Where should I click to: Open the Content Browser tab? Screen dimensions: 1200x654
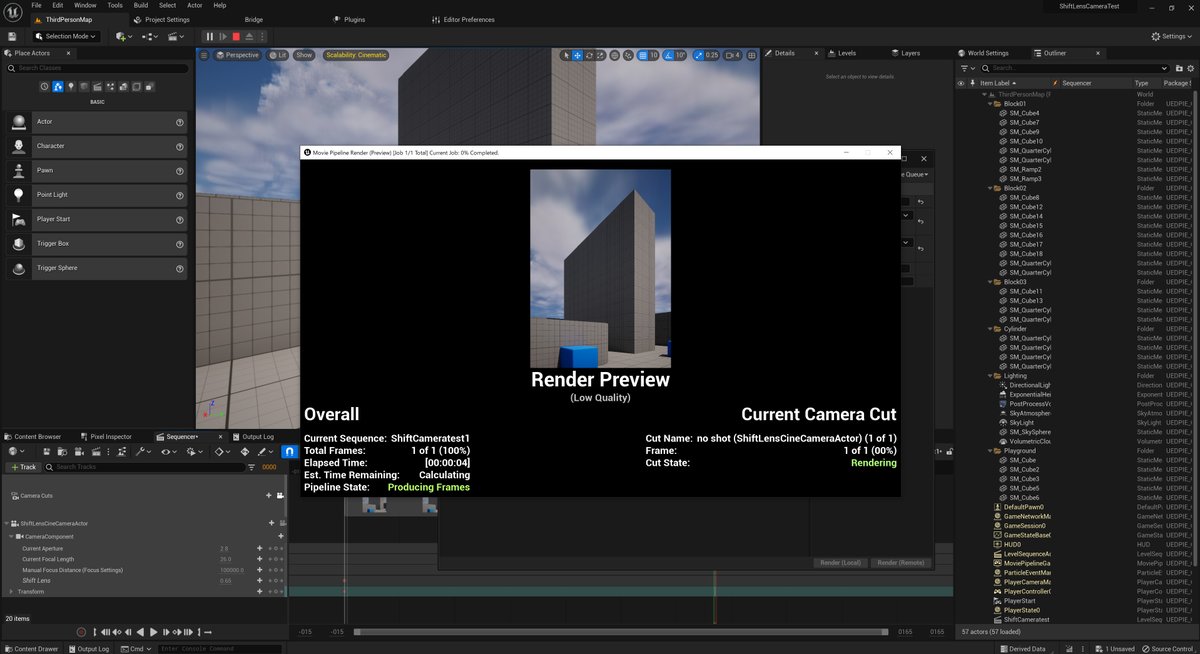click(x=36, y=436)
